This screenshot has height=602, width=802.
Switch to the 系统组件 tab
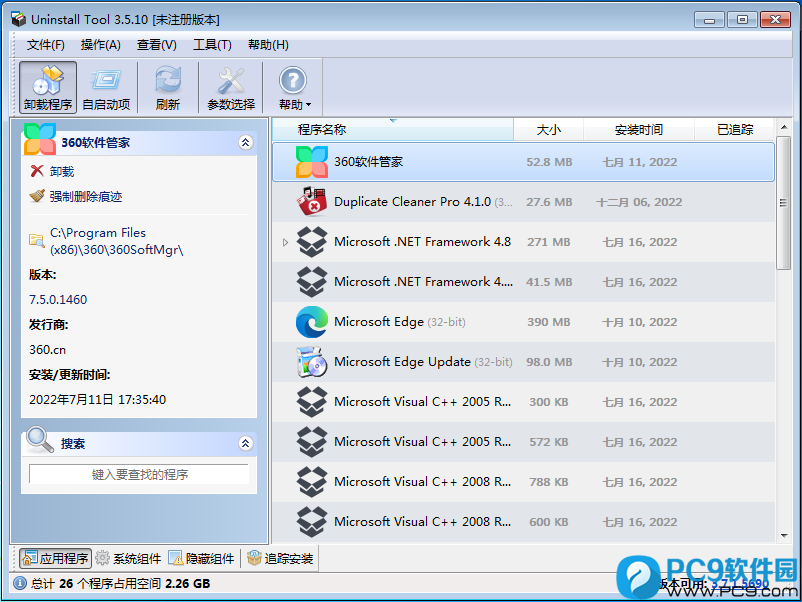click(x=128, y=558)
